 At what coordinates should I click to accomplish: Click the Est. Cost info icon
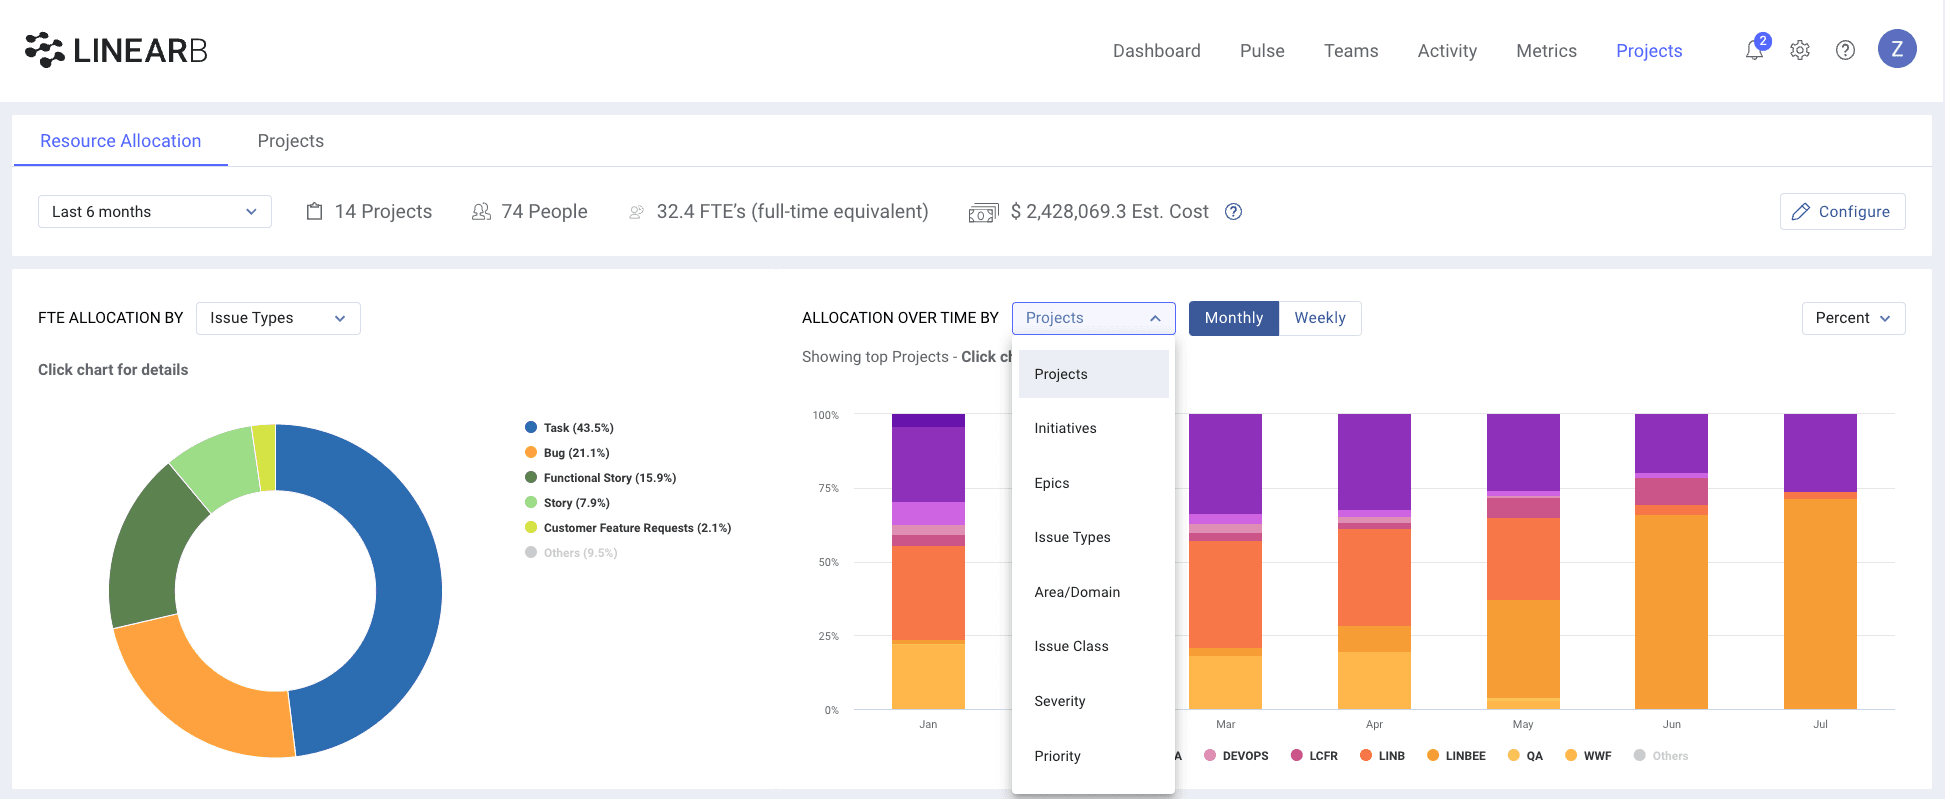tap(1234, 211)
